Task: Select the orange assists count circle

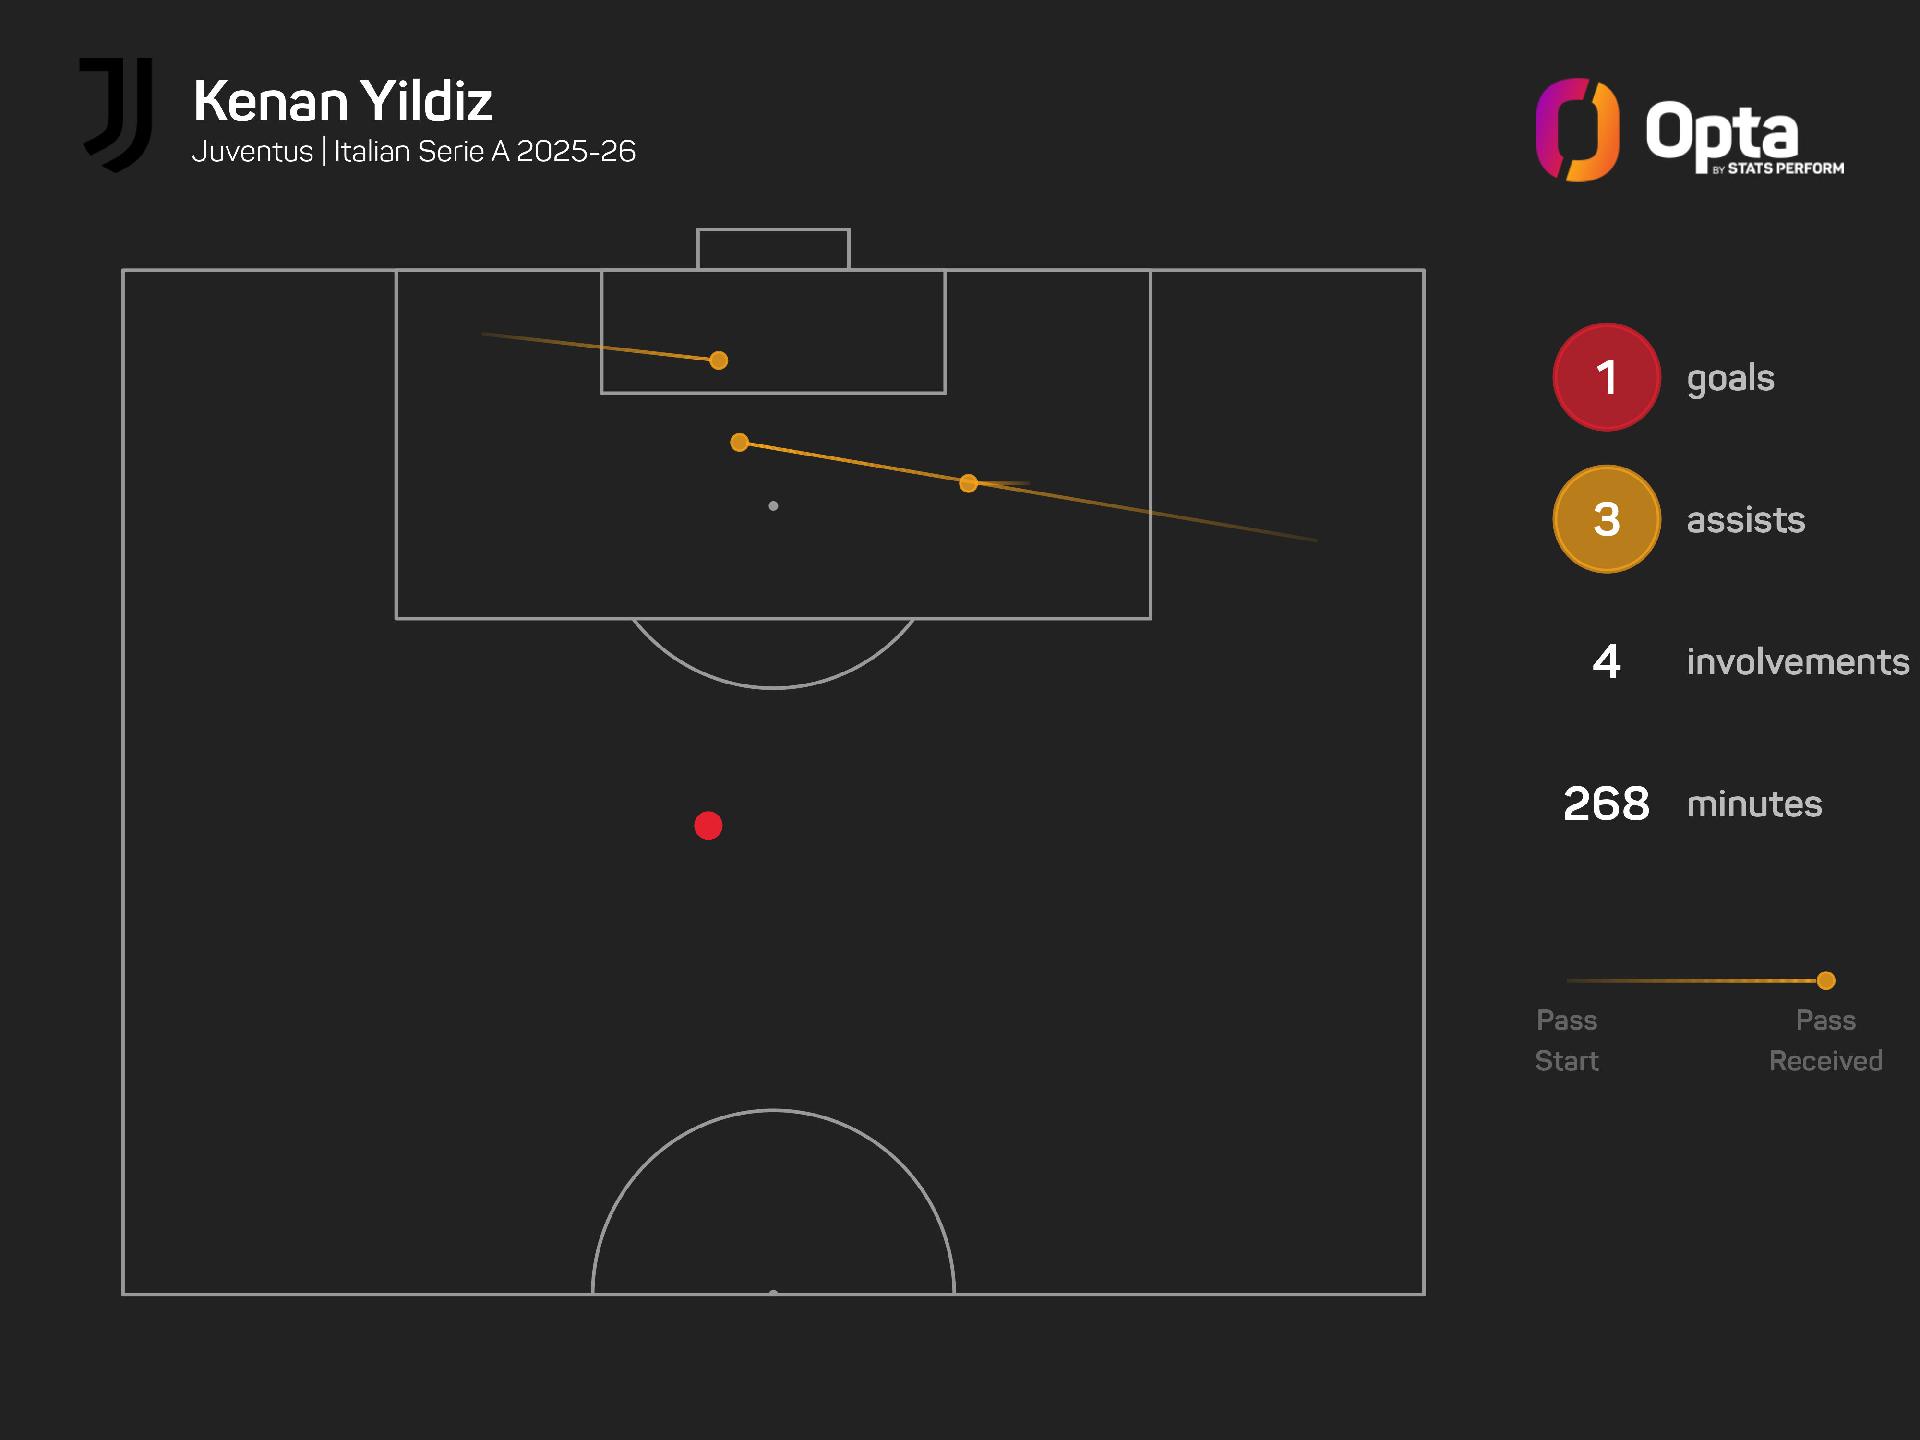Action: (x=1606, y=519)
